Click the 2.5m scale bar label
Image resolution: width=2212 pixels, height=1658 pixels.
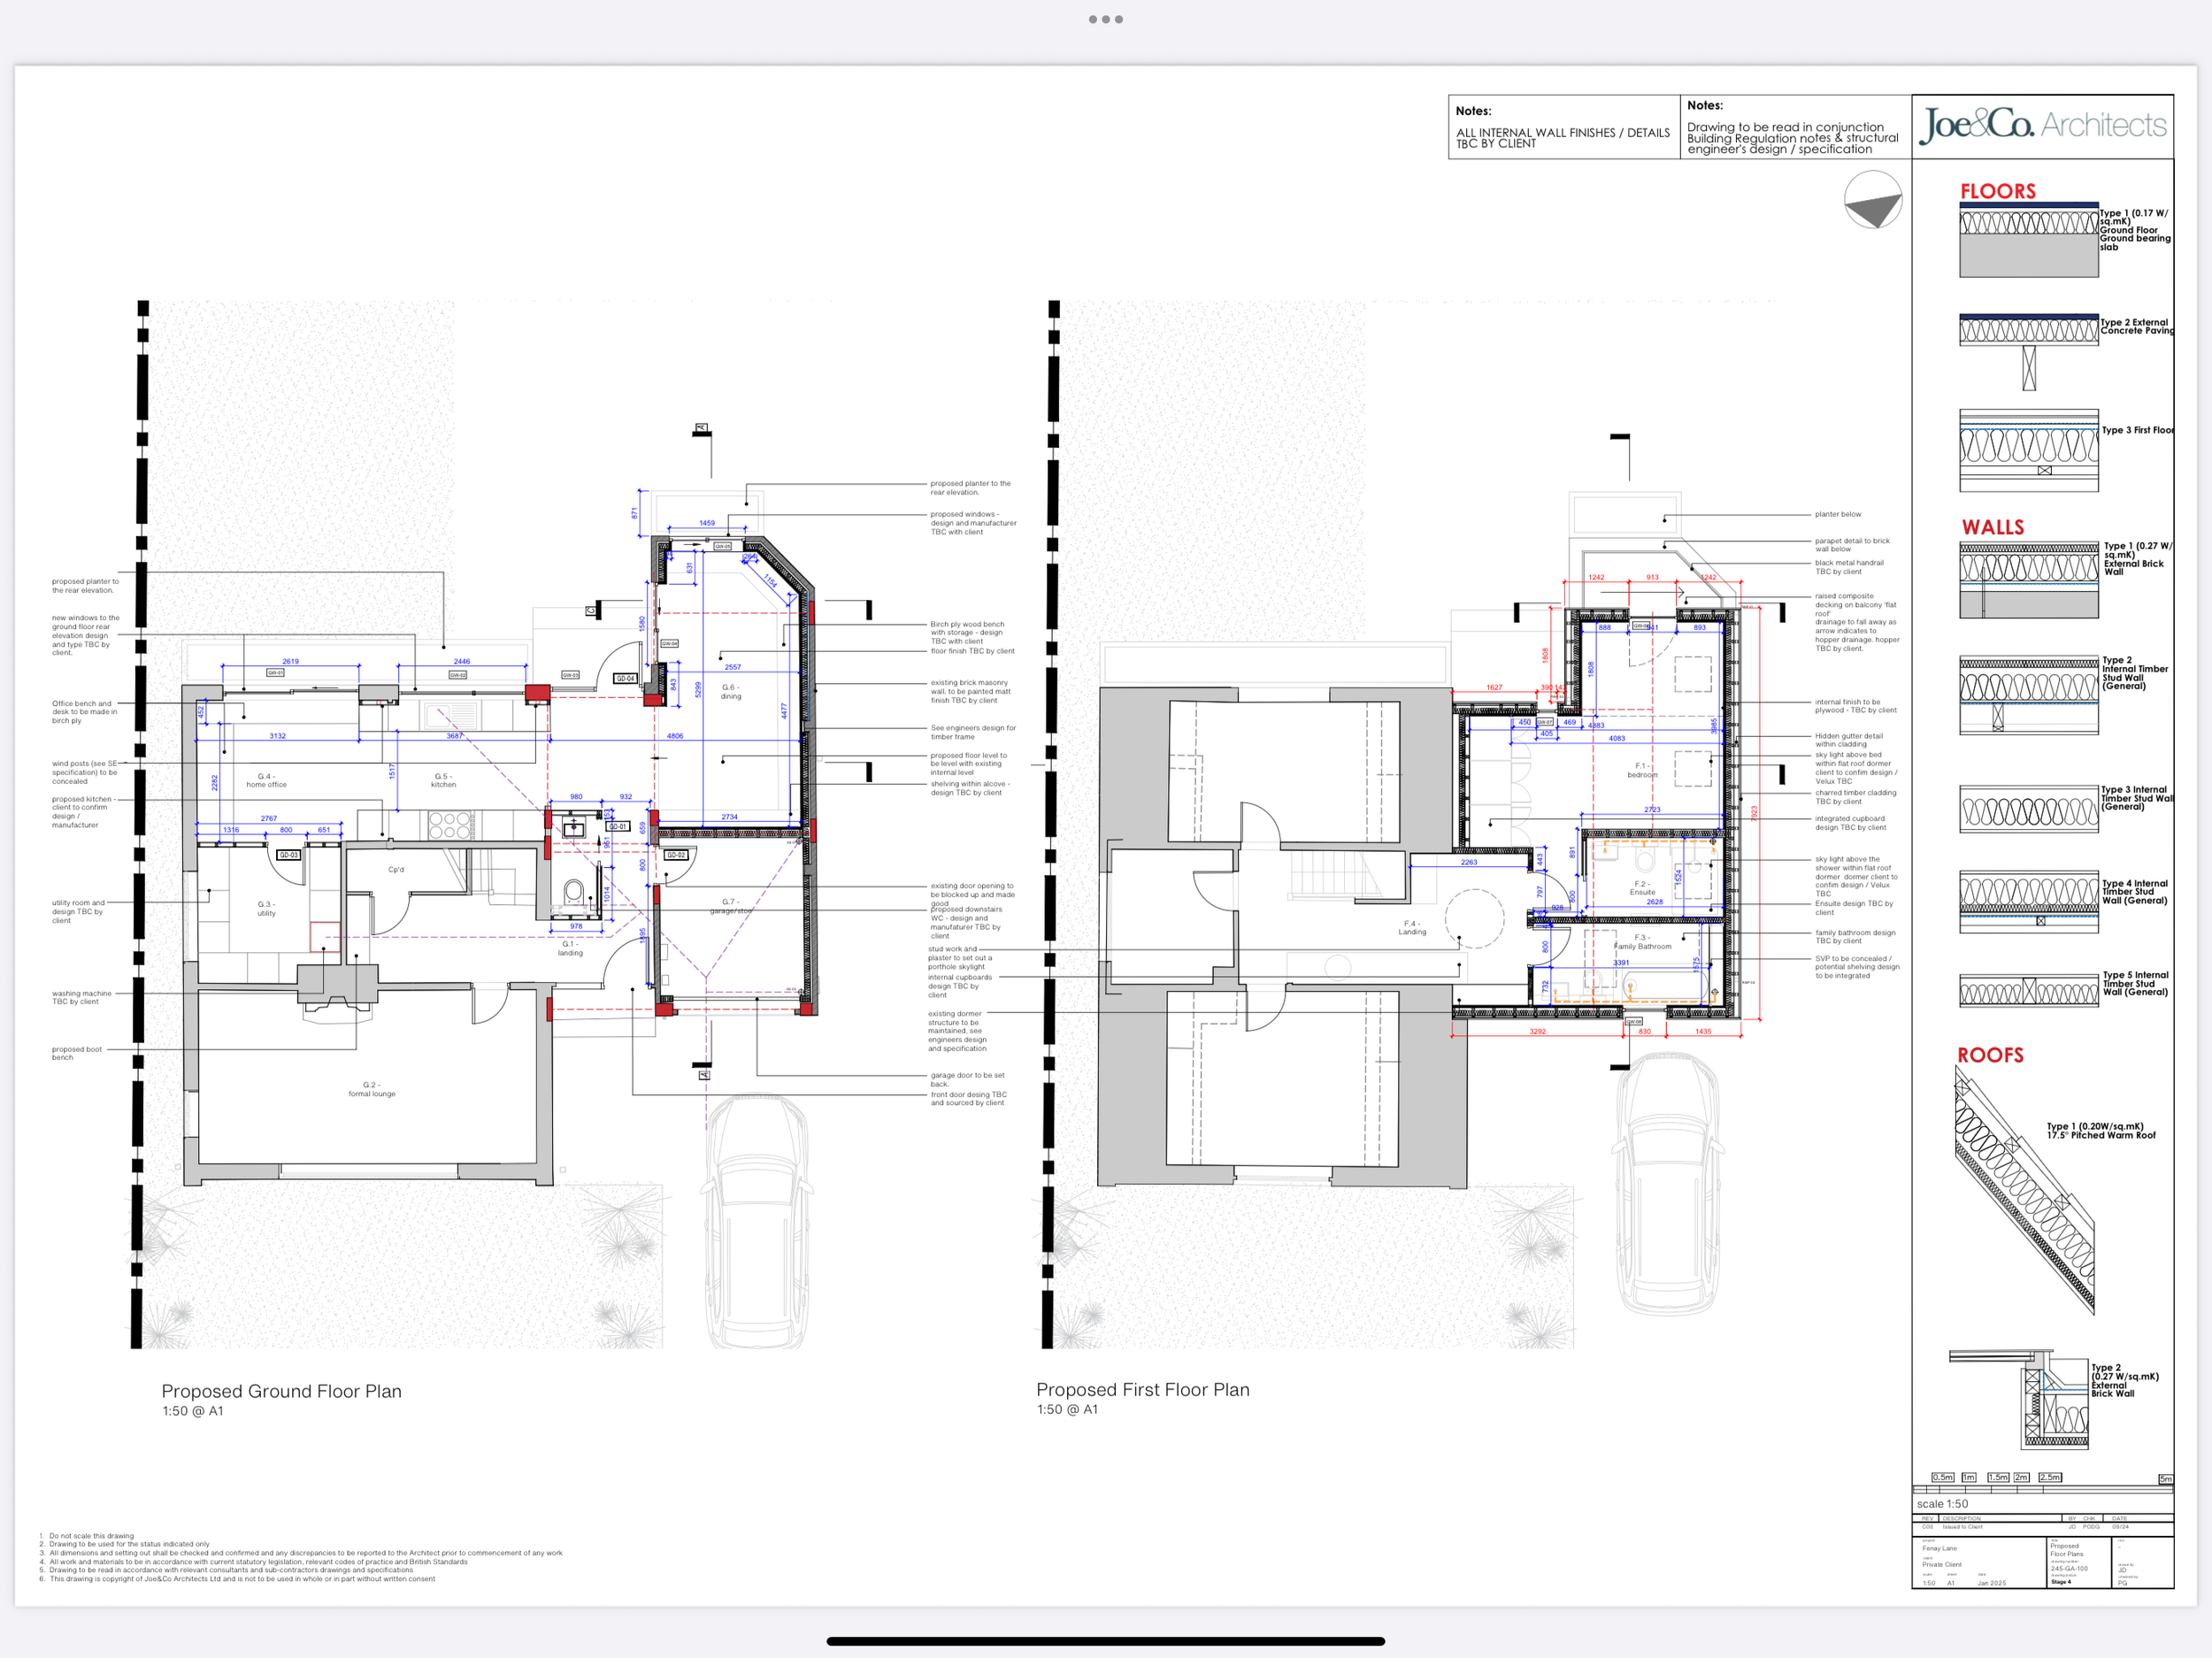point(2049,1477)
